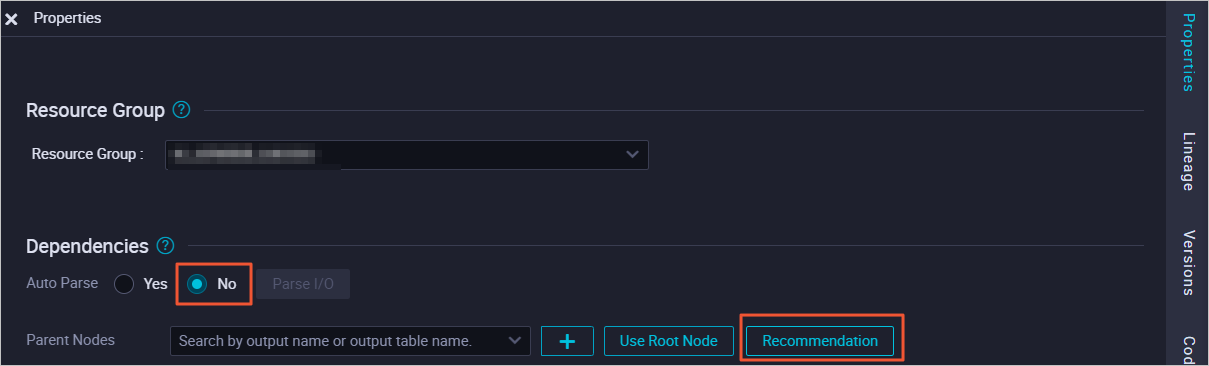Click the Recommendation button
The image size is (1209, 366).
pos(820,341)
